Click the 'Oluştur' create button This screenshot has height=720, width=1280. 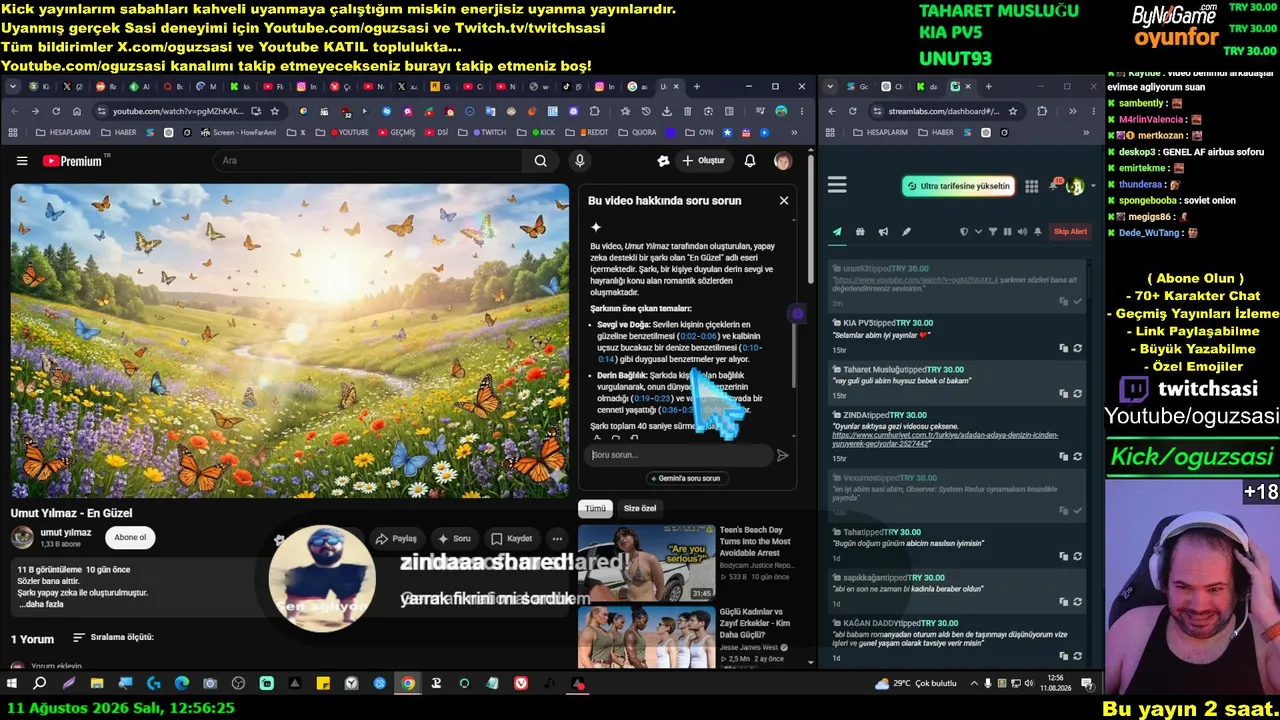click(703, 161)
